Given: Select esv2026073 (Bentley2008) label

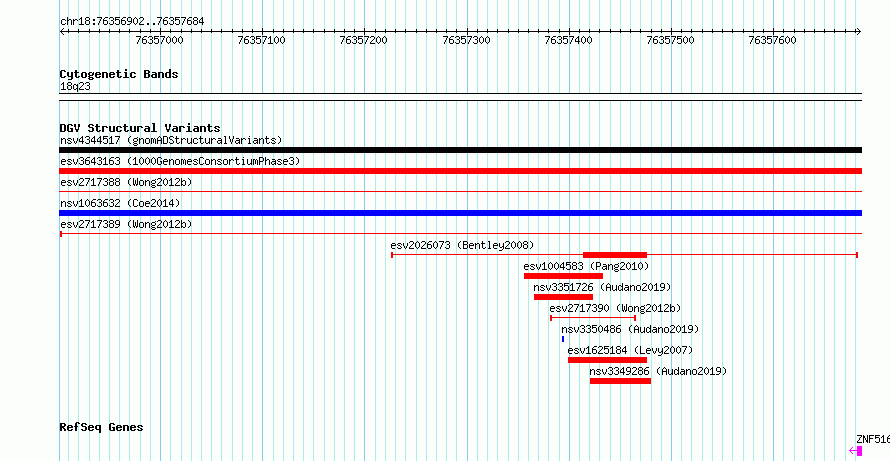Looking at the screenshot, I should (462, 245).
